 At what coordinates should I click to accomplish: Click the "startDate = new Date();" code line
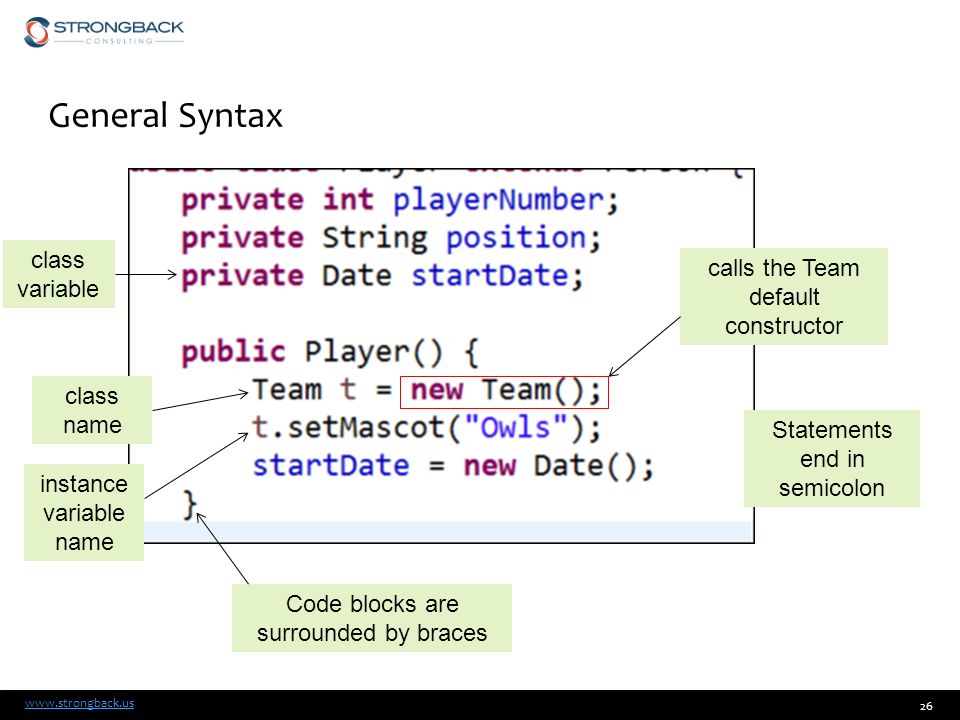tap(453, 466)
